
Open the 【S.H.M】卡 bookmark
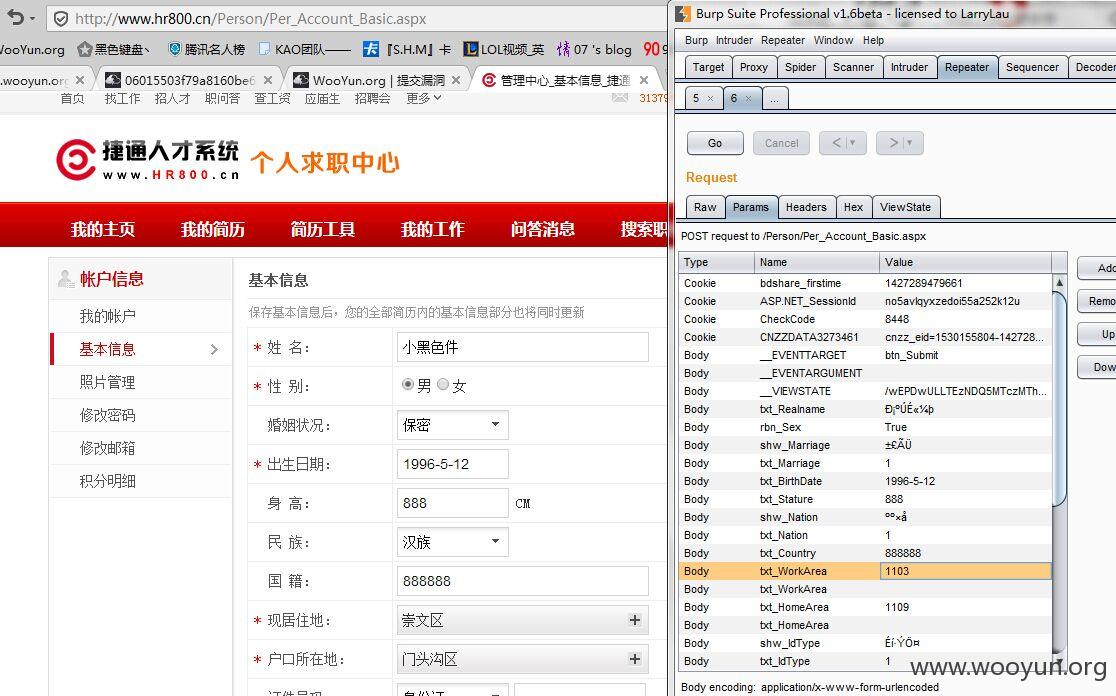click(407, 49)
